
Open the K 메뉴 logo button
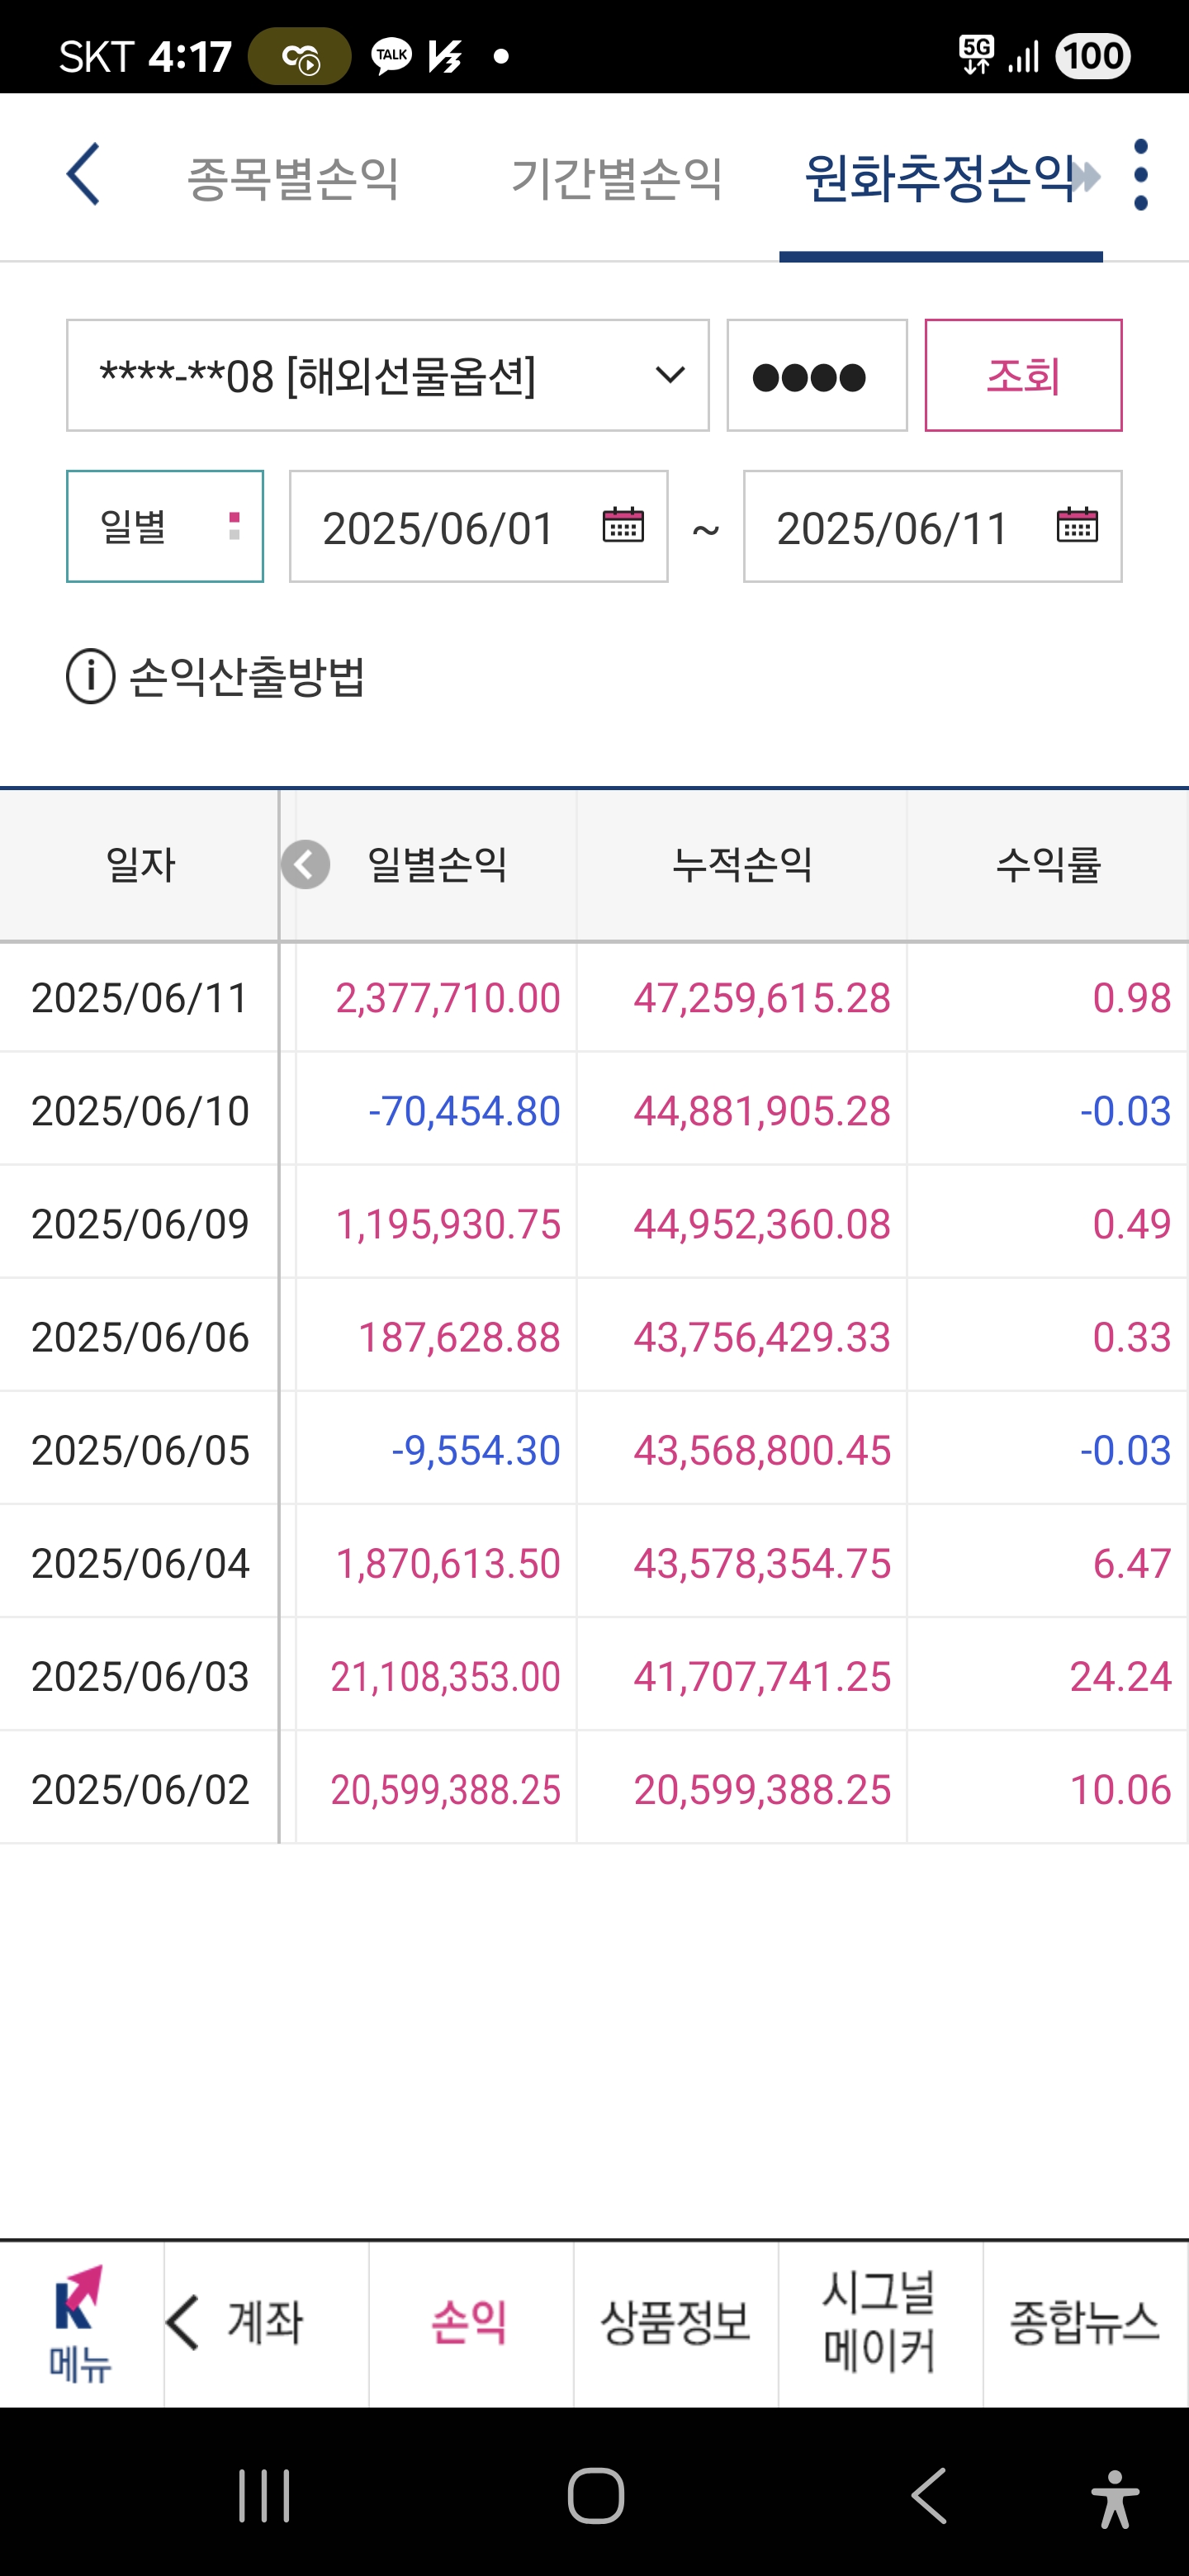80,2324
